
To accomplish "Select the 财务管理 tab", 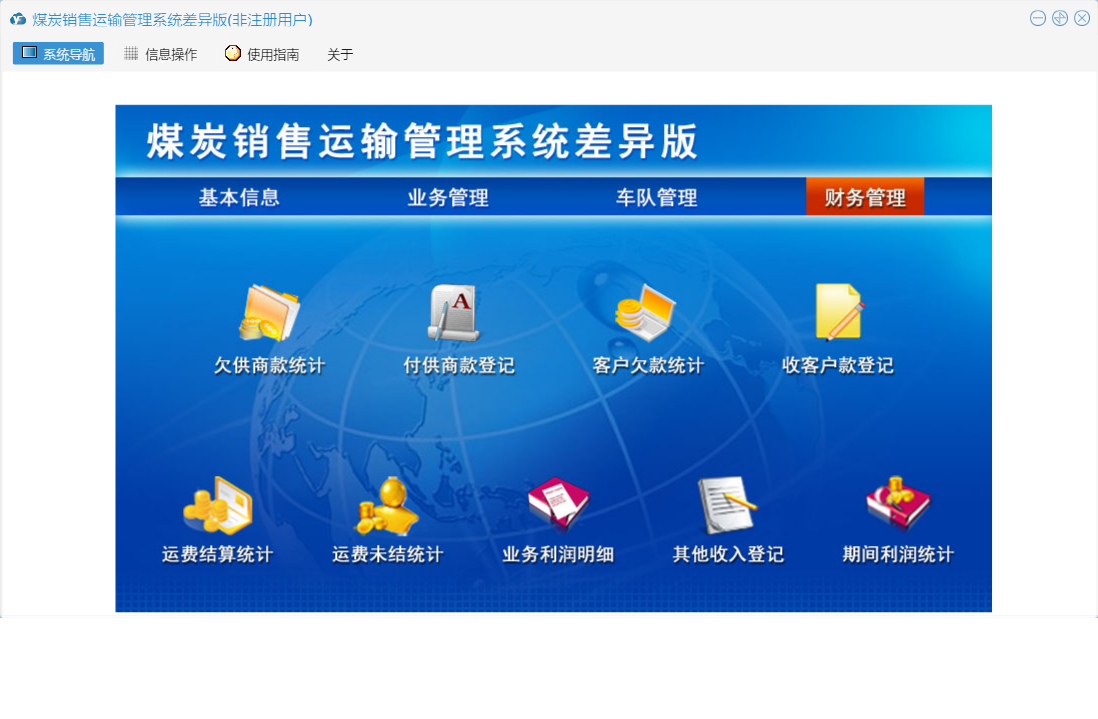I will coord(865,198).
